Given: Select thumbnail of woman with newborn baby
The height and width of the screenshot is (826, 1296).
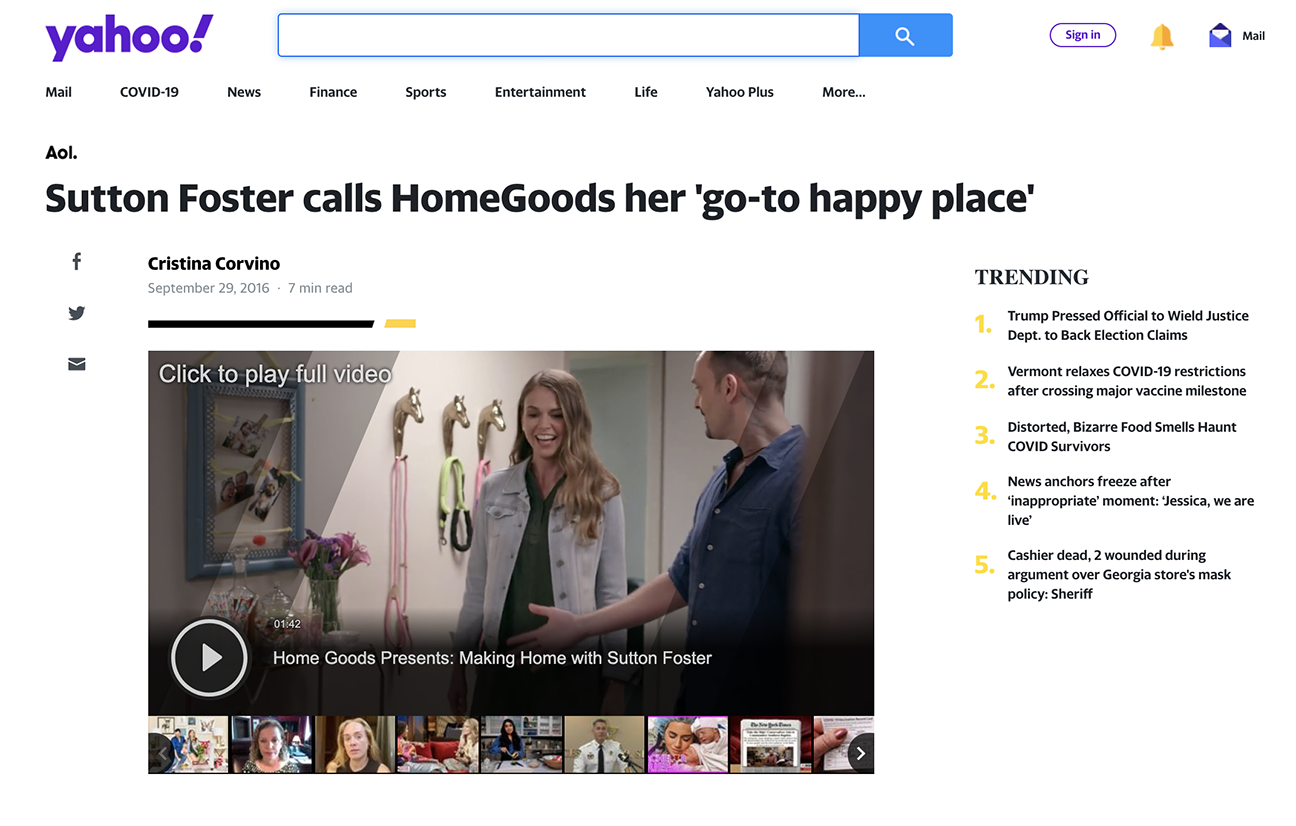Looking at the screenshot, I should (x=687, y=745).
